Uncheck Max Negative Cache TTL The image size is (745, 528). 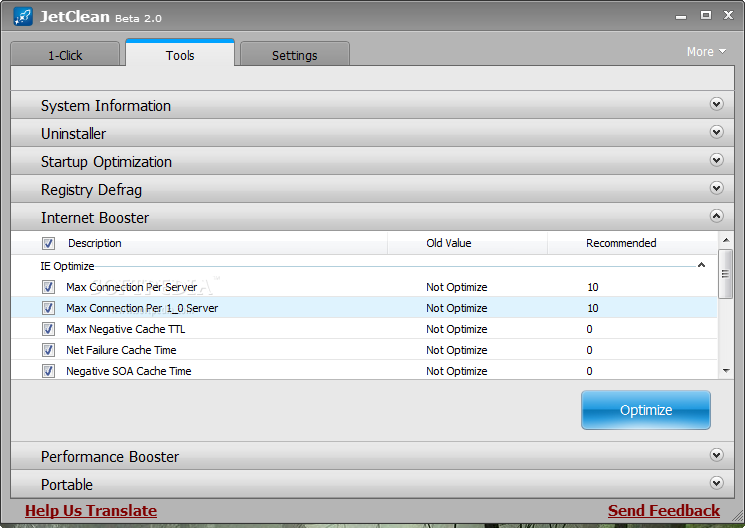(x=48, y=329)
